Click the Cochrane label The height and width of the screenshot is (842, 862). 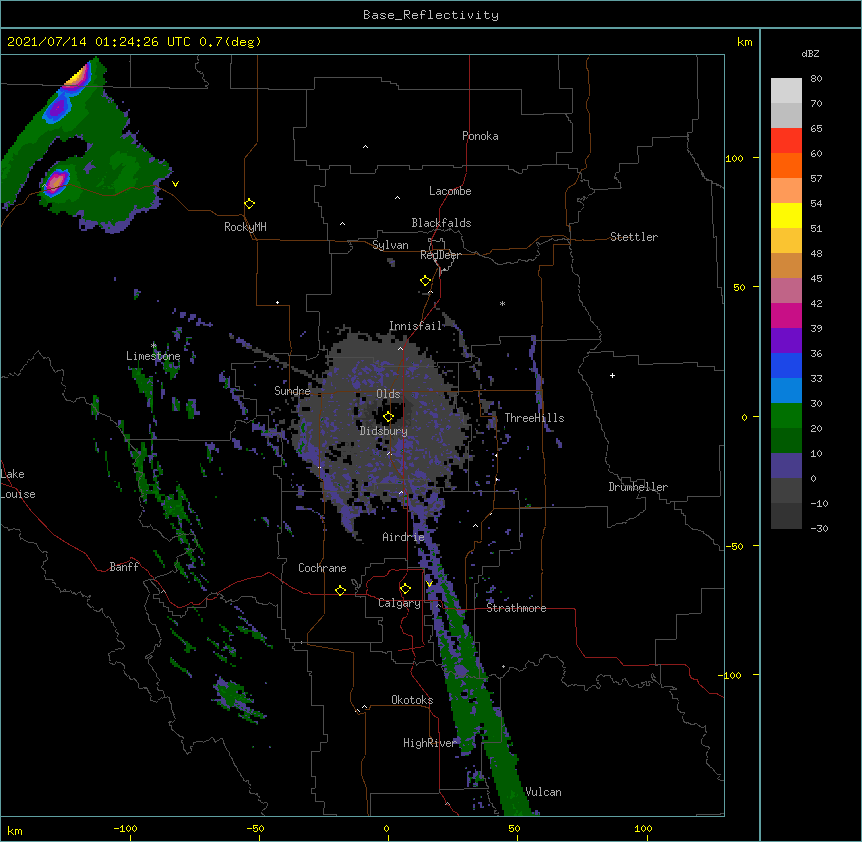pos(322,568)
